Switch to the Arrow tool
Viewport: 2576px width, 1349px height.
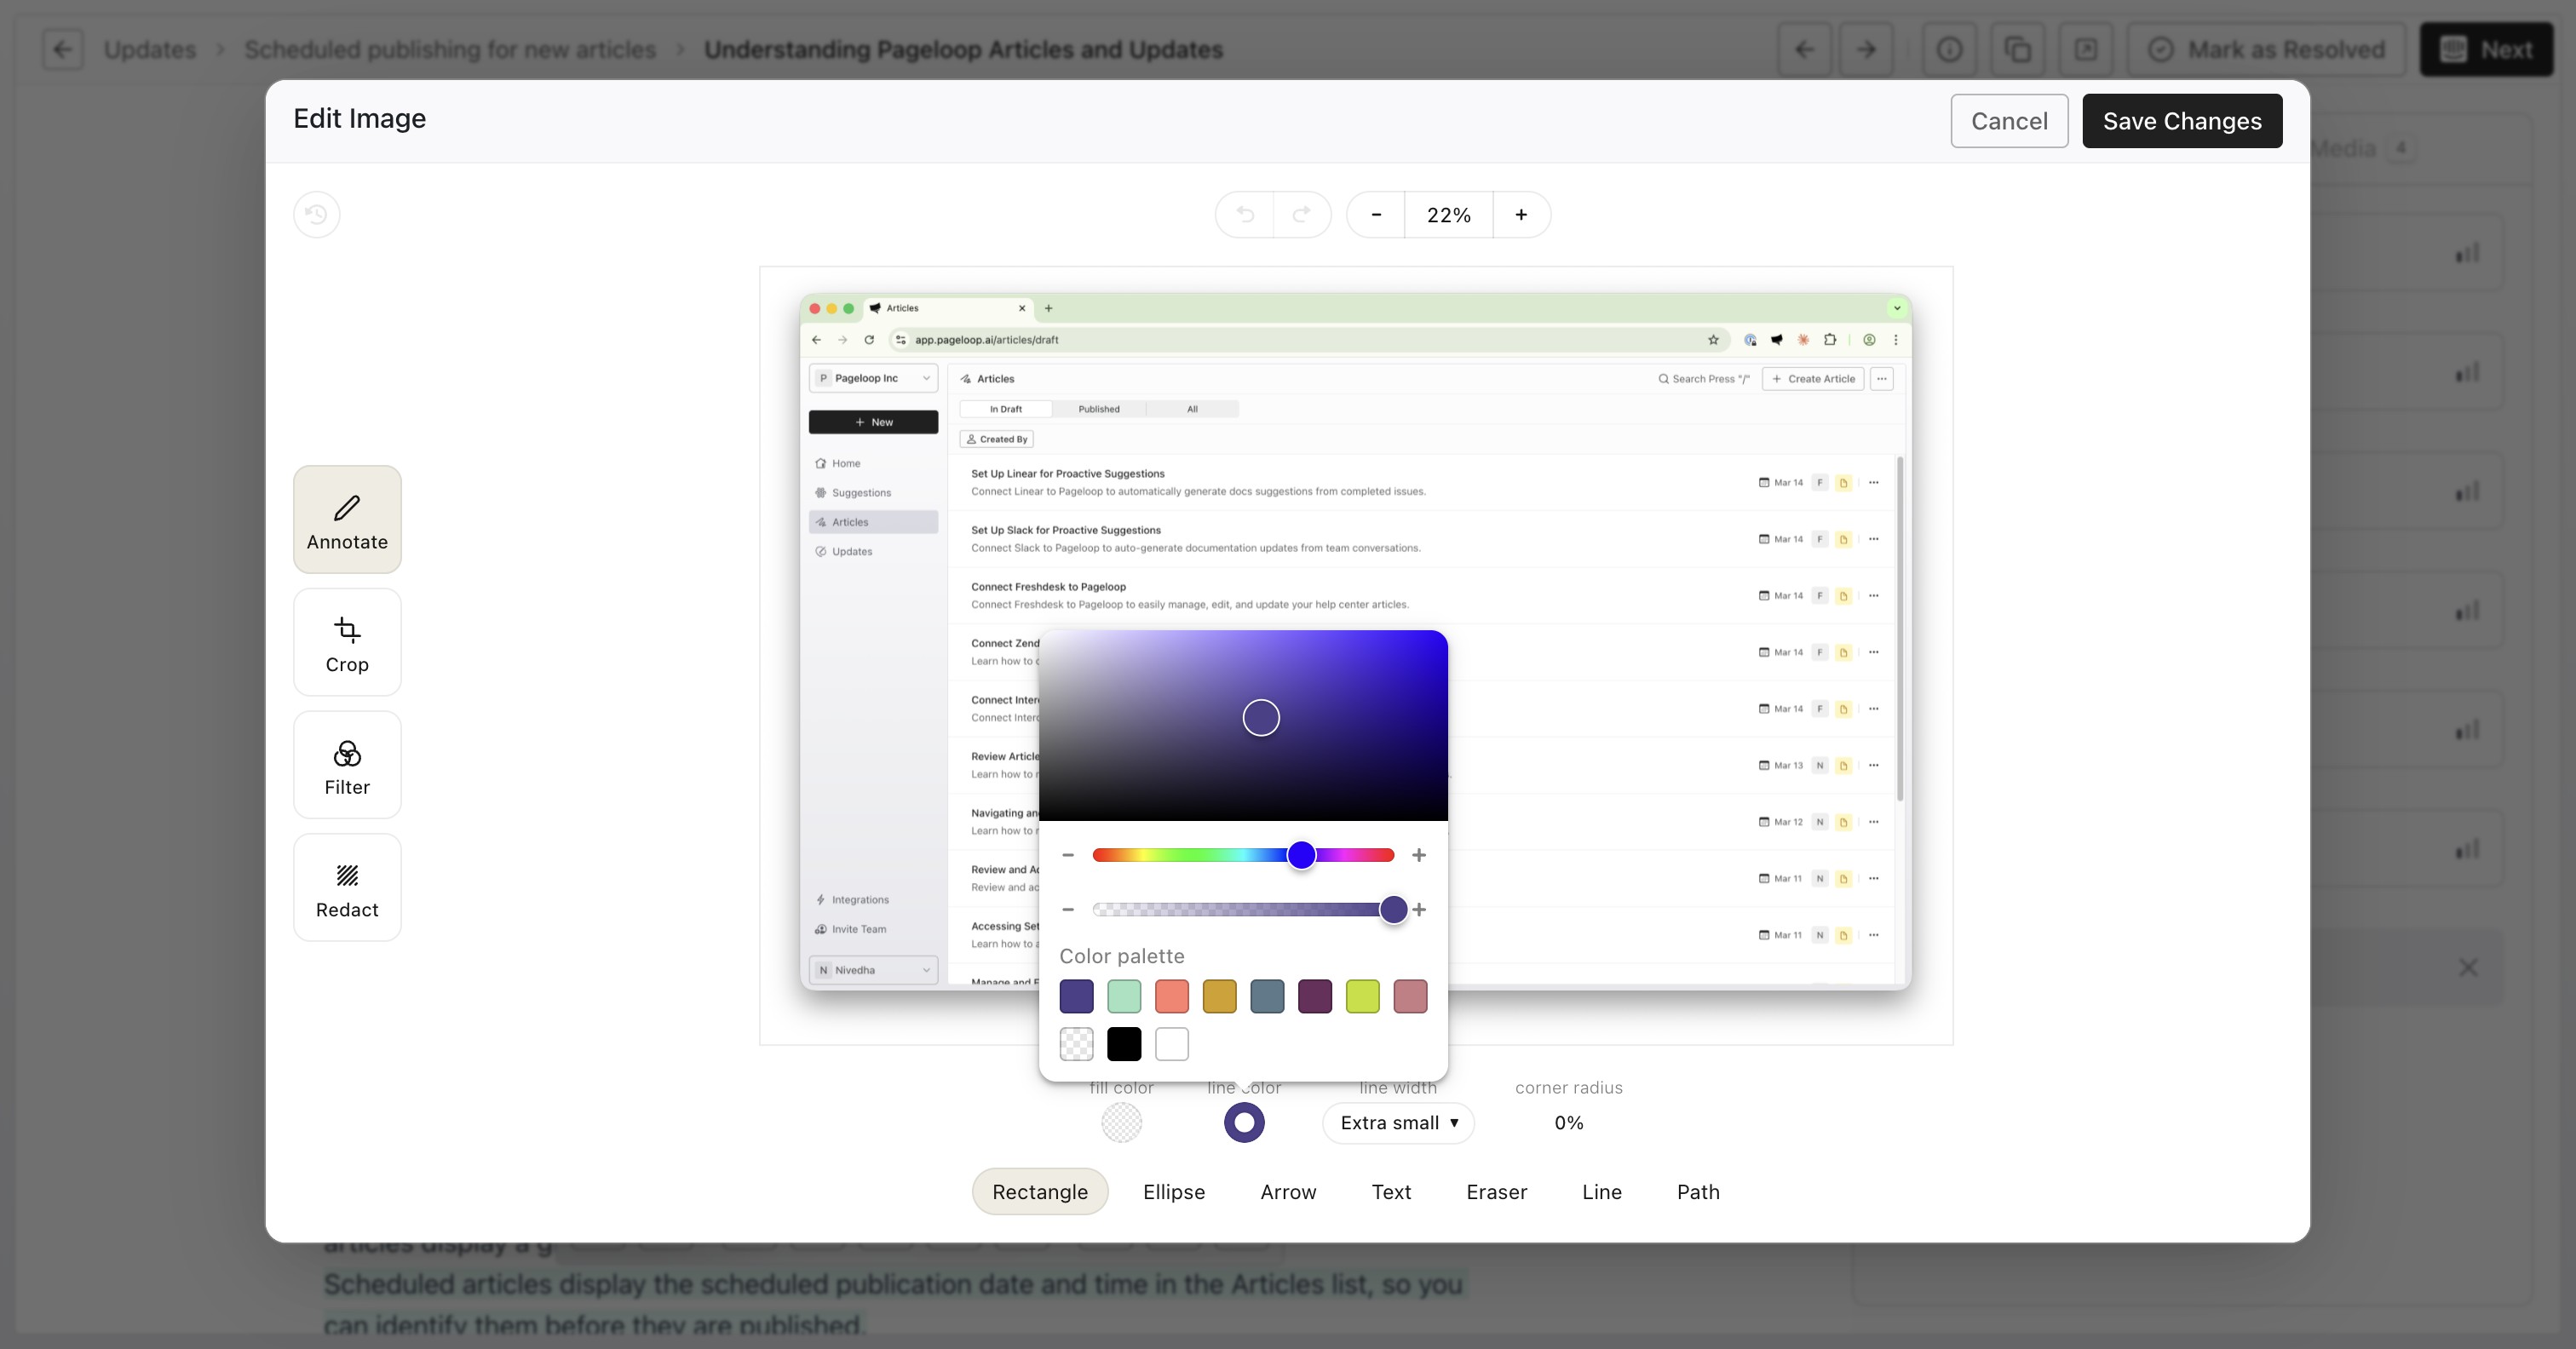[1288, 1192]
